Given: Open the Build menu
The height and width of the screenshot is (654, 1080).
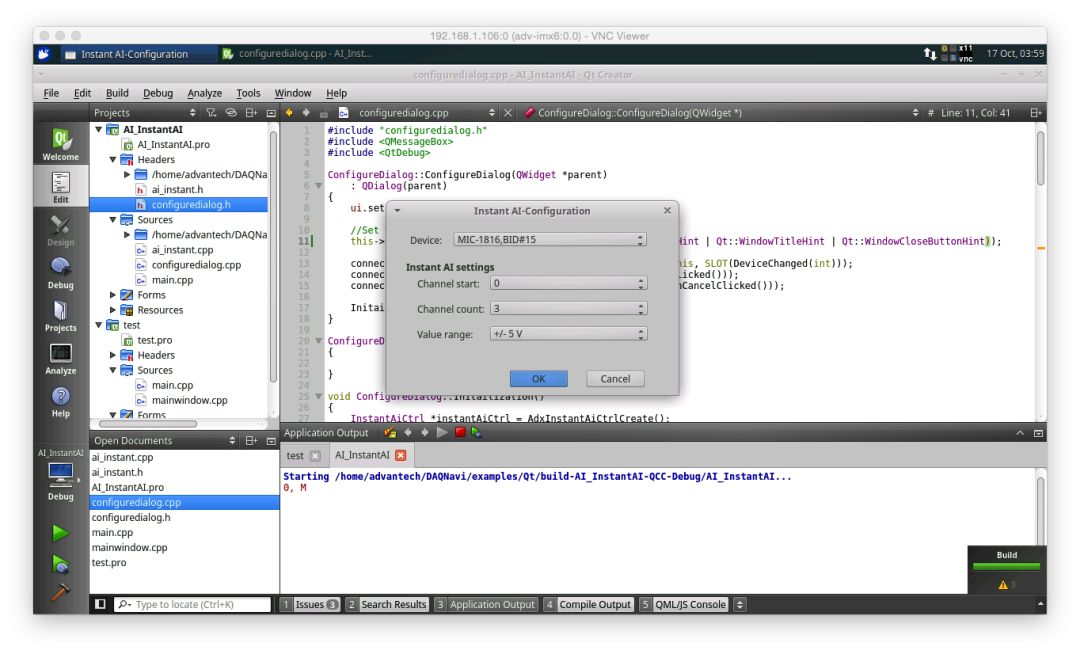Looking at the screenshot, I should click(x=117, y=93).
